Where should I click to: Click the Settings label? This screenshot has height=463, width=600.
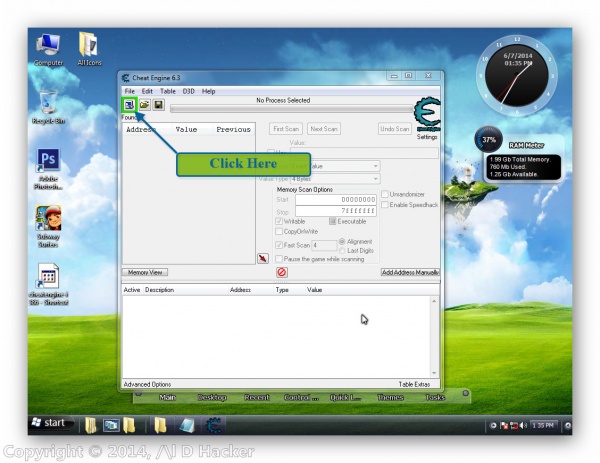(x=427, y=137)
